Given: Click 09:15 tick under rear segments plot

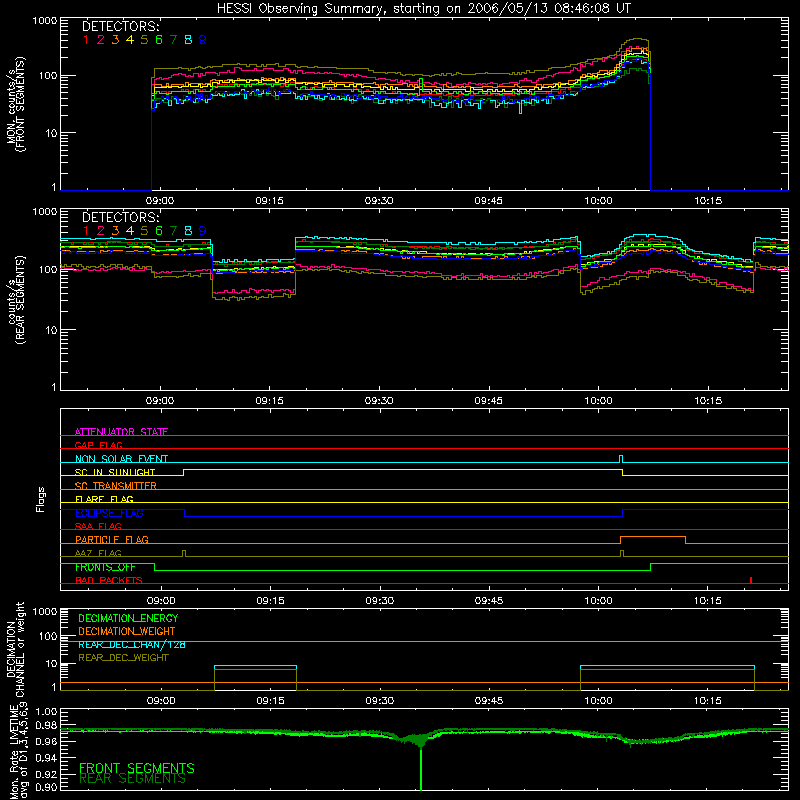Looking at the screenshot, I should [269, 401].
